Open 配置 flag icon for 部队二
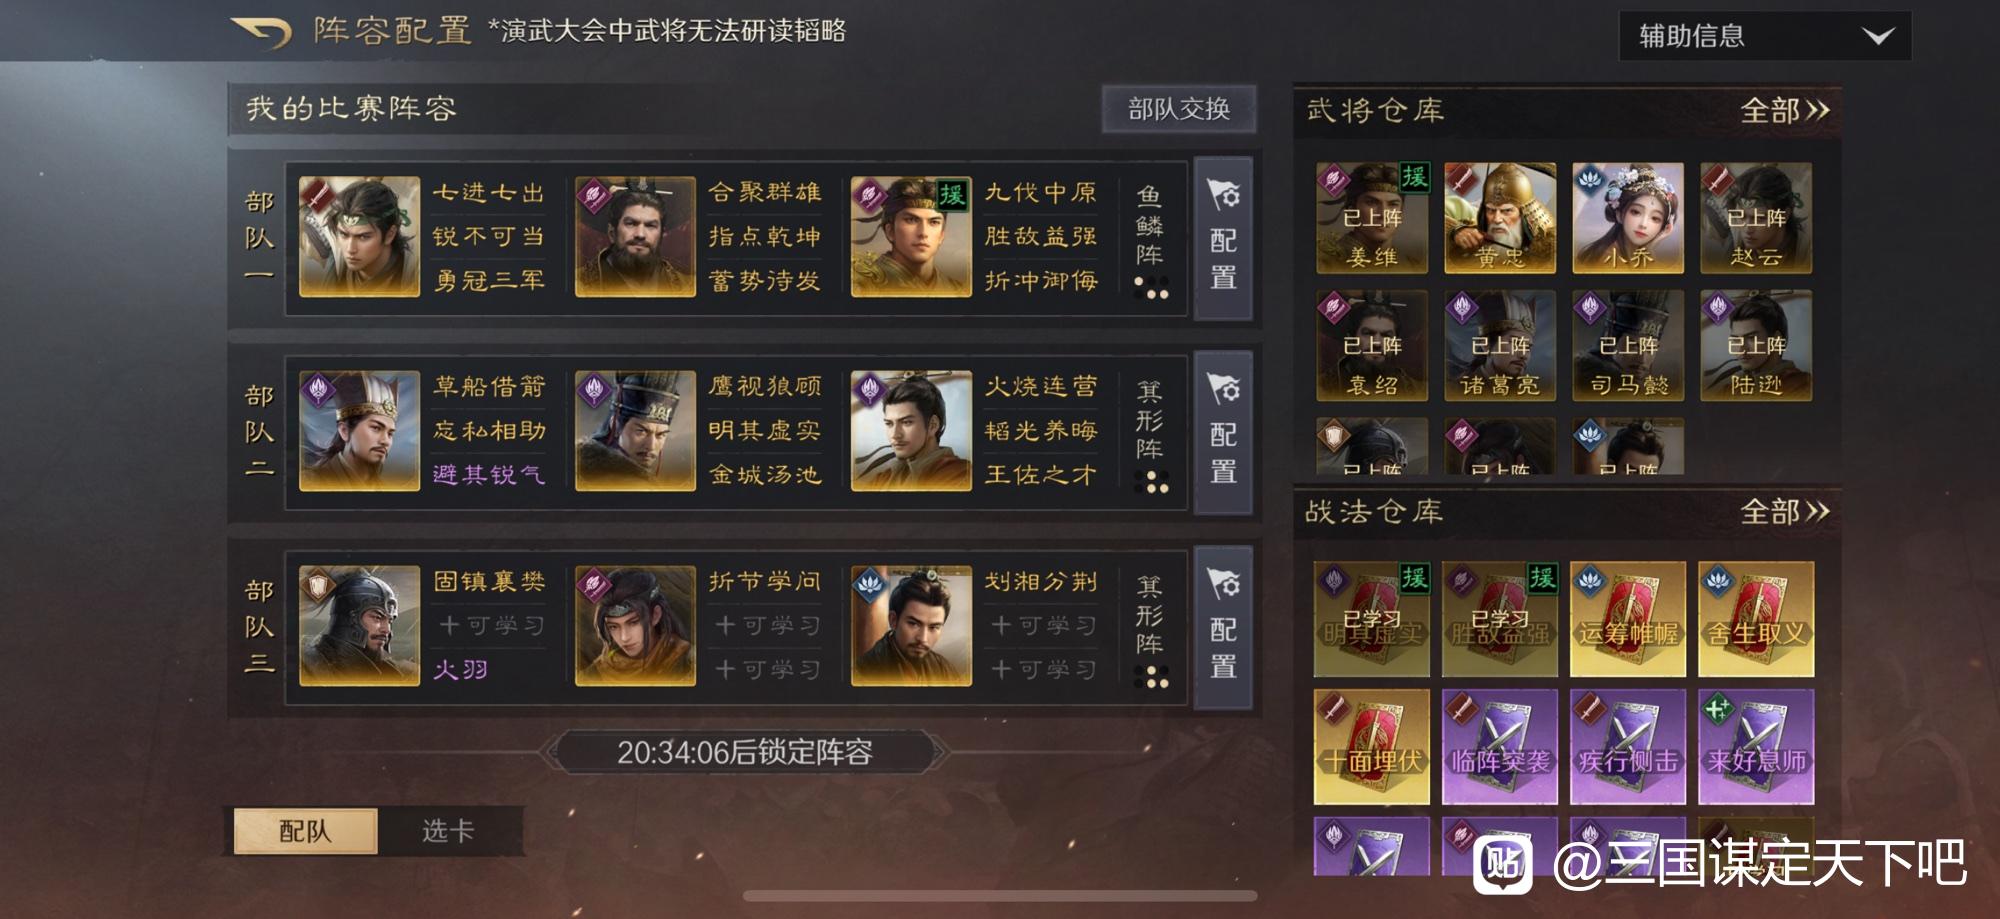This screenshot has height=919, width=2000. coord(1224,432)
